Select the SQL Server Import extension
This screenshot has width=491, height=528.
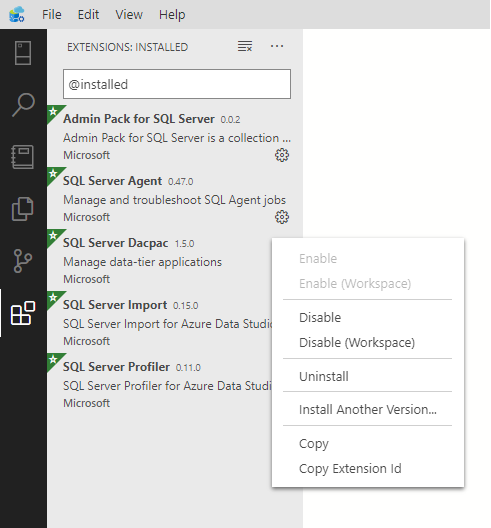(x=159, y=322)
